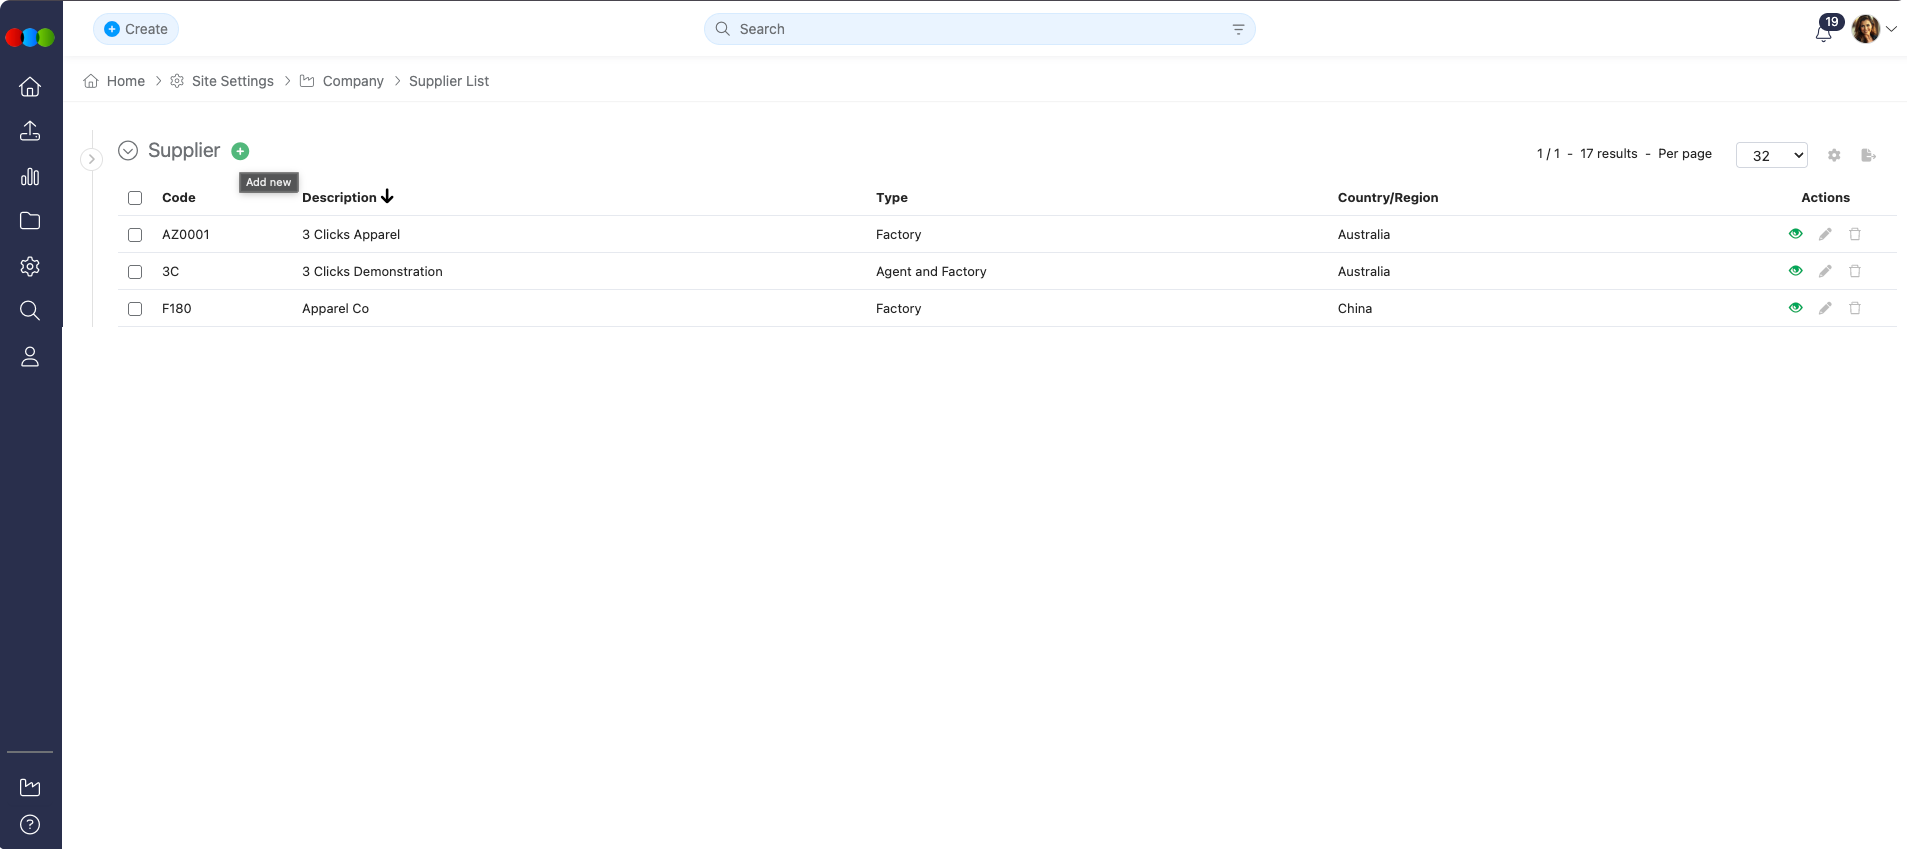Click the Create button
The image size is (1907, 849).
coord(136,29)
